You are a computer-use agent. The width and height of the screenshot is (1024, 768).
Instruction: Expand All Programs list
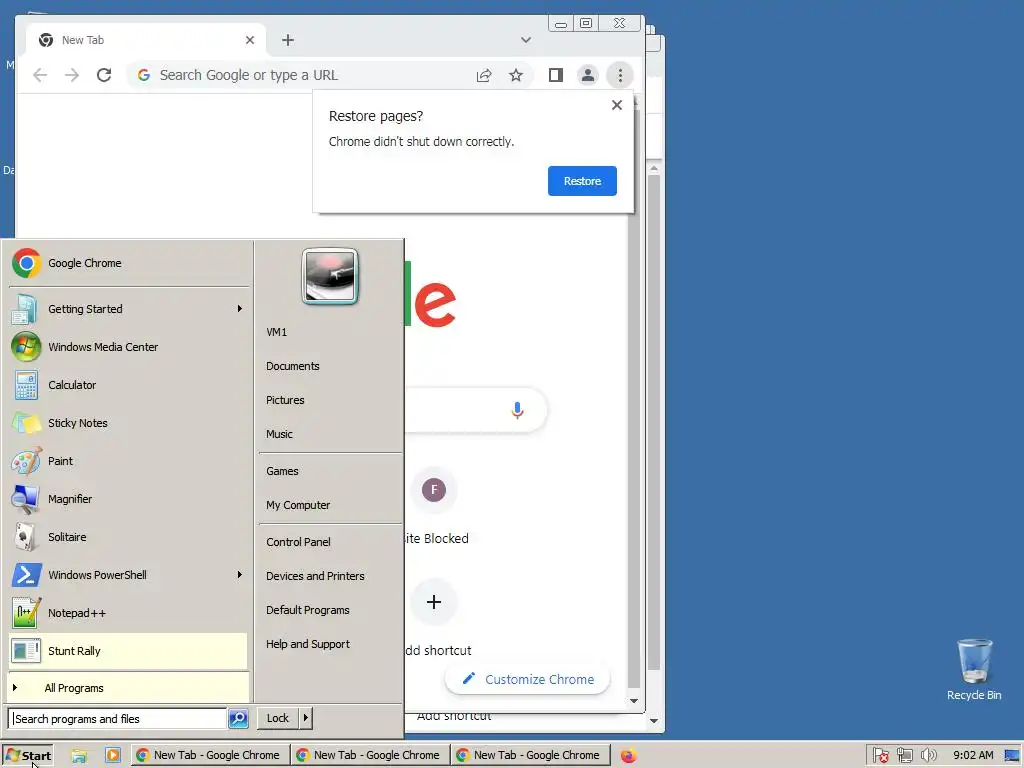pos(128,688)
